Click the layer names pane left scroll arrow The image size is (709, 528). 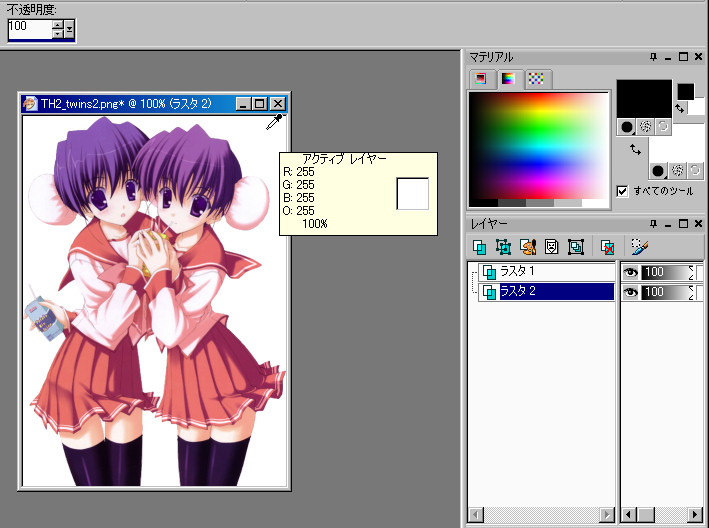pos(475,514)
